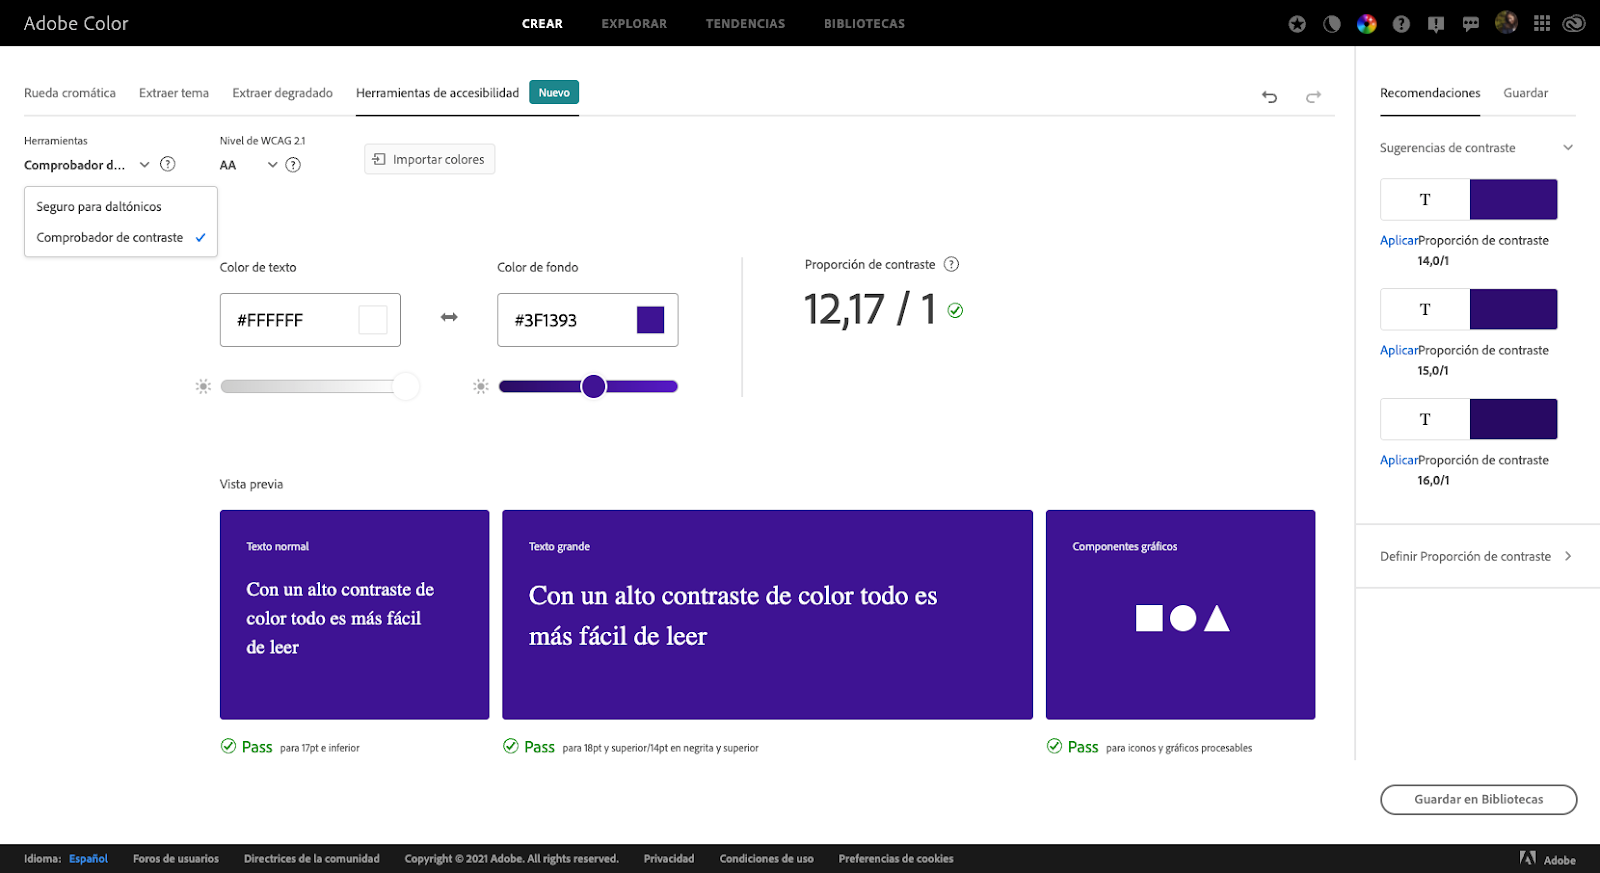
Task: Click Español language link
Action: tap(88, 859)
